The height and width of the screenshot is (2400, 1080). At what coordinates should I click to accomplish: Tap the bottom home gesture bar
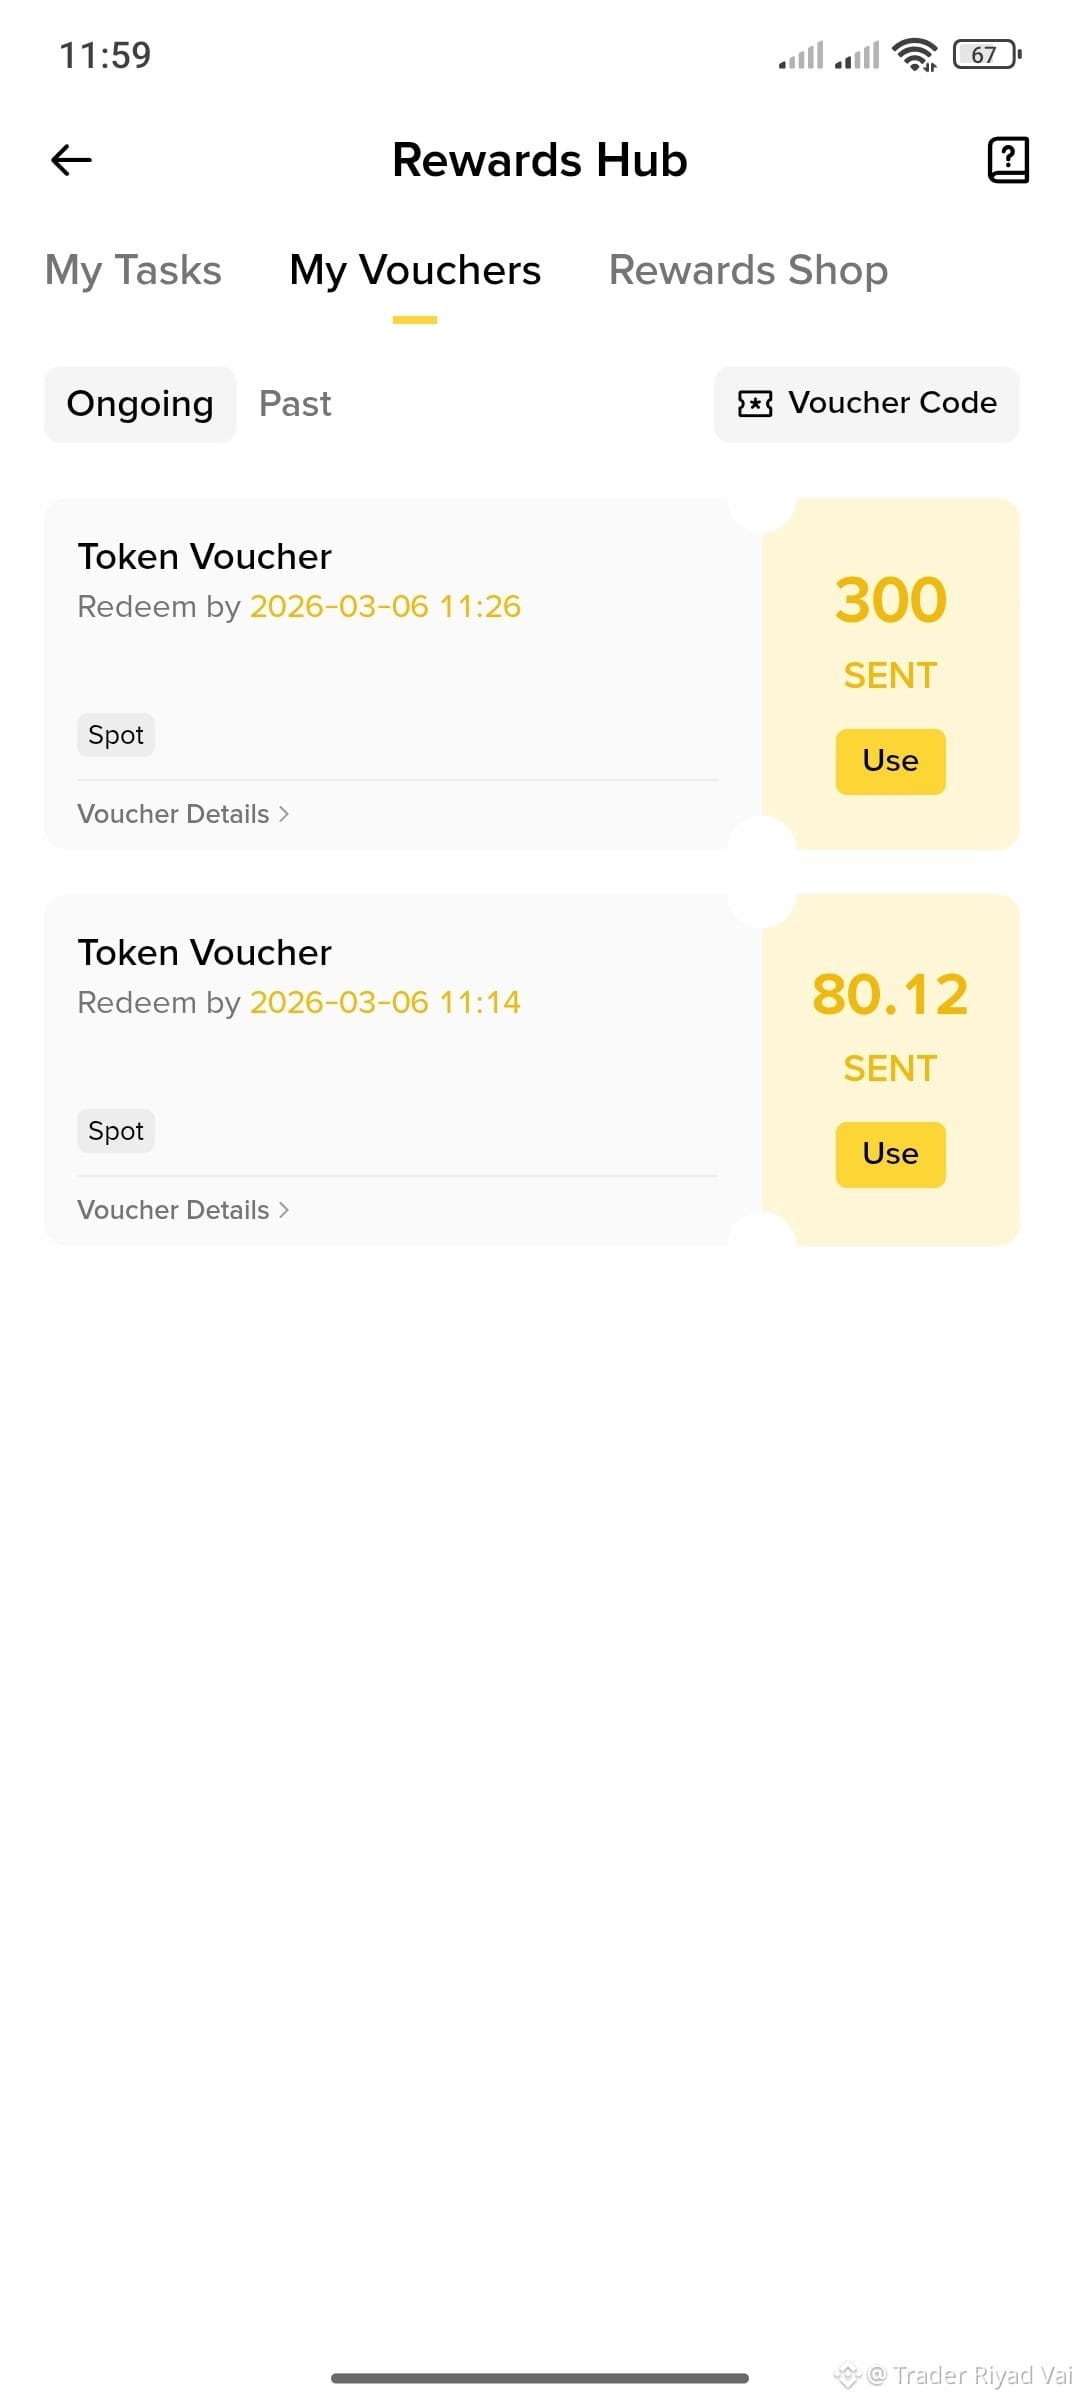(540, 2377)
